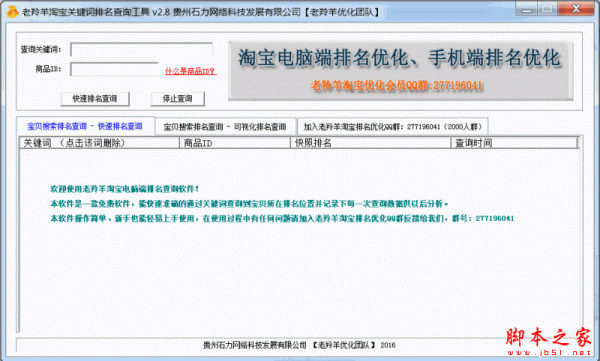600x361 pixels.
Task: Click the line starting 本软件是一款免费软件
Action: (249, 204)
